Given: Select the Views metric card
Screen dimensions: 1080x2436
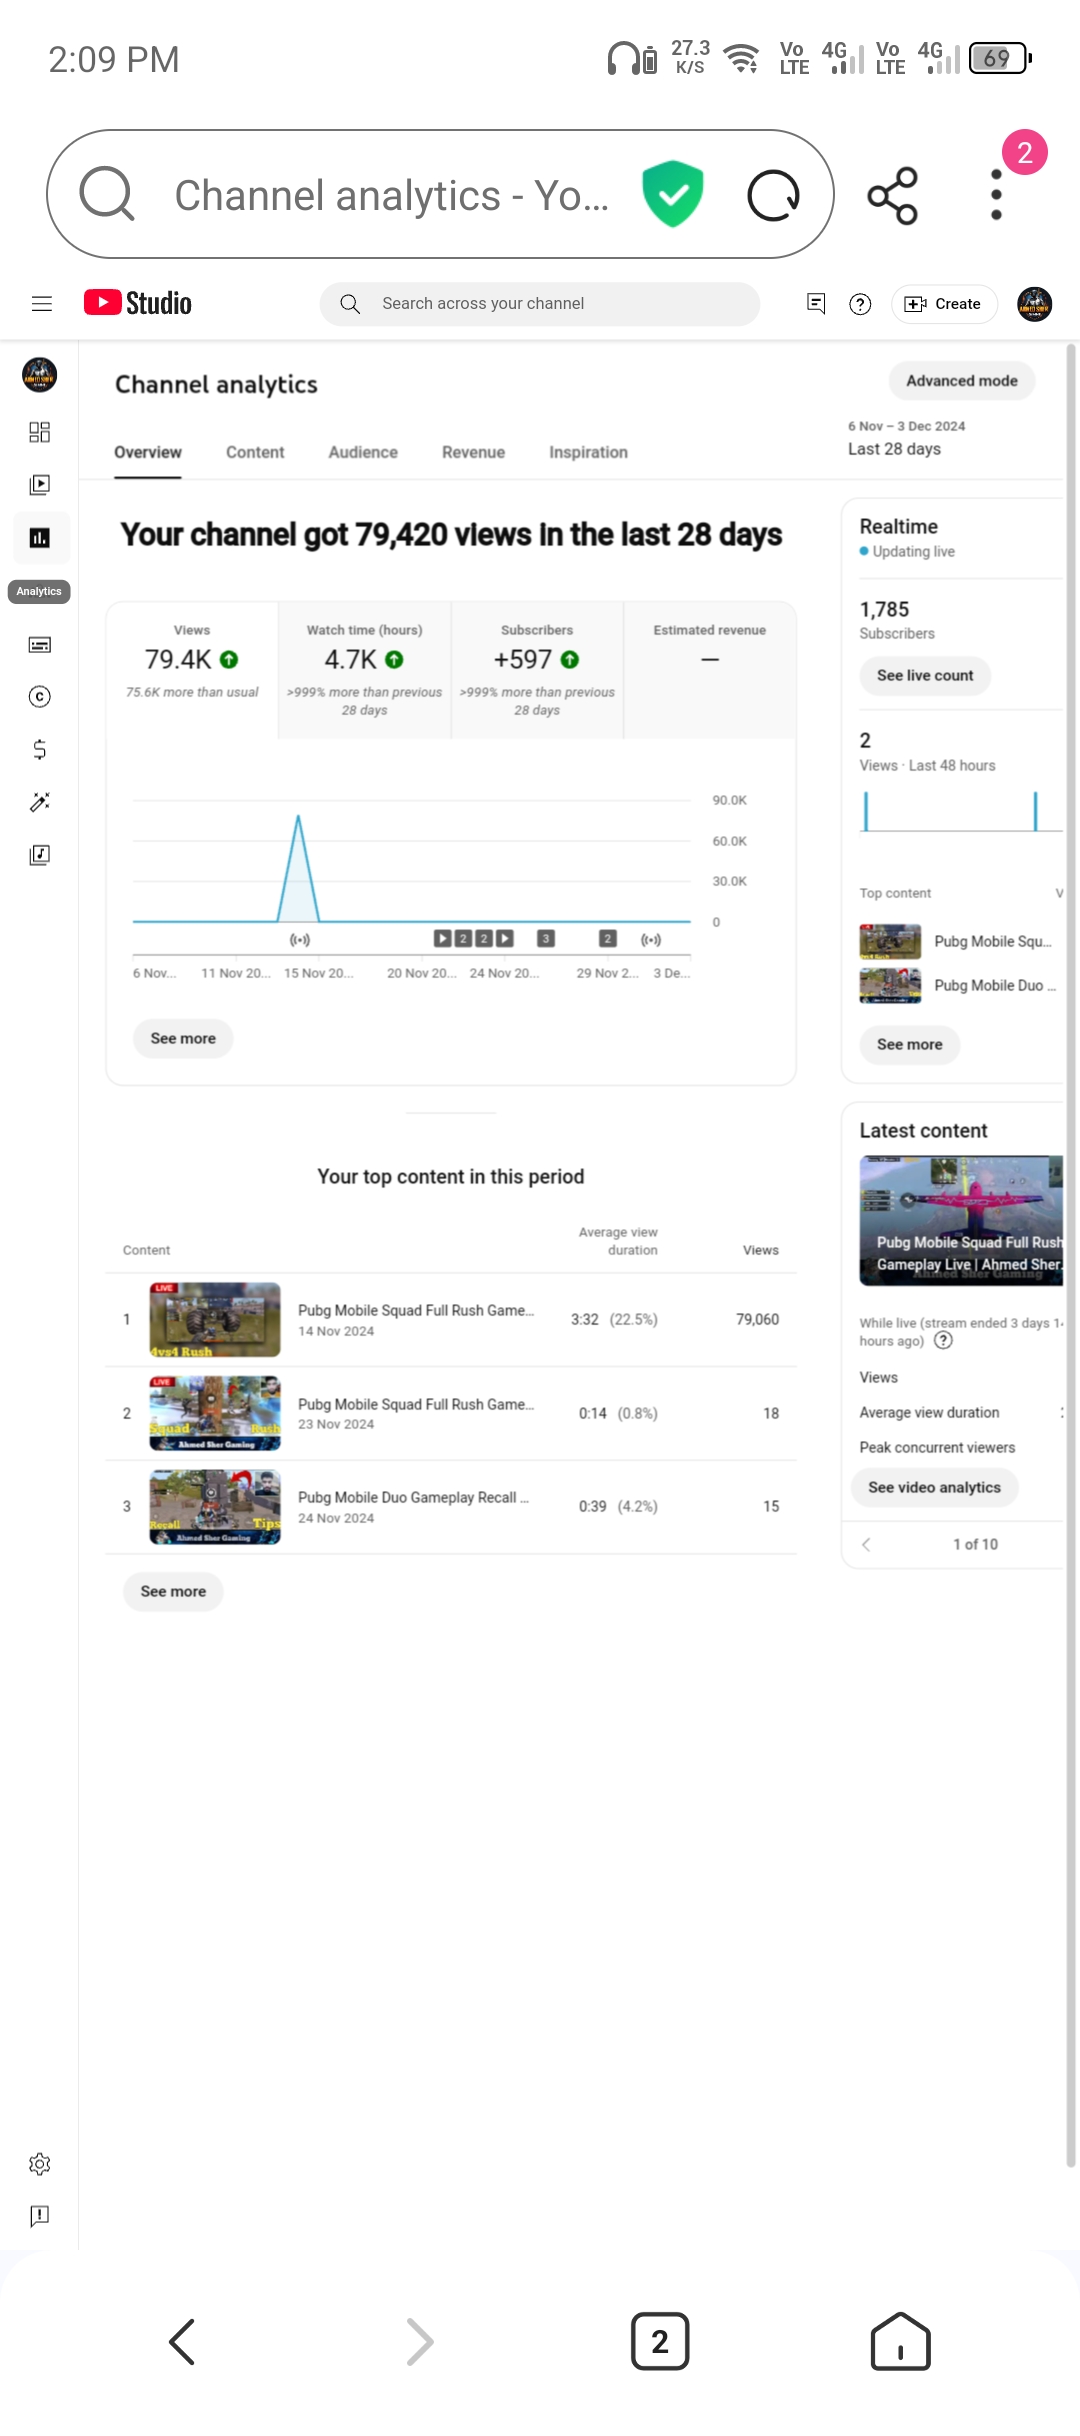Looking at the screenshot, I should click(x=192, y=670).
